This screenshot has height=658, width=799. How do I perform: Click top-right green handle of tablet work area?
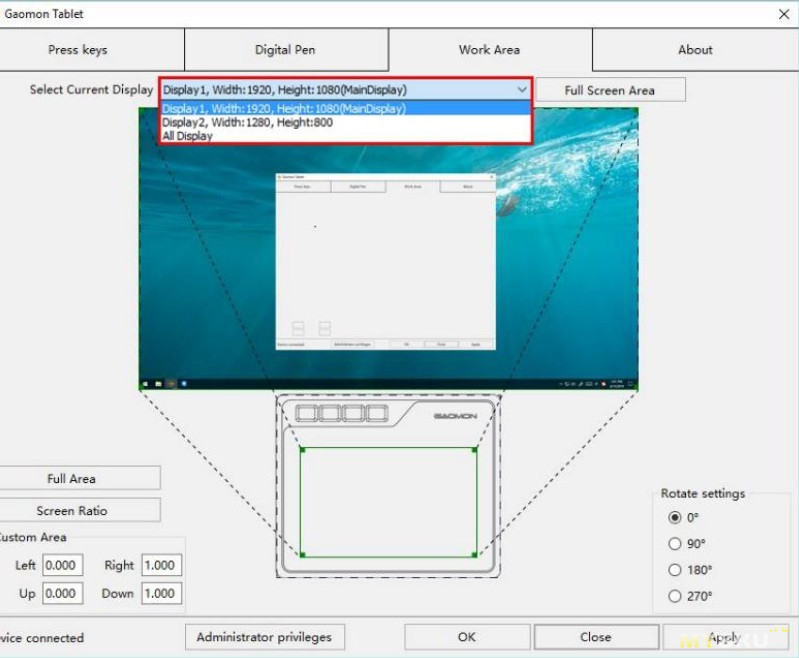[x=475, y=450]
